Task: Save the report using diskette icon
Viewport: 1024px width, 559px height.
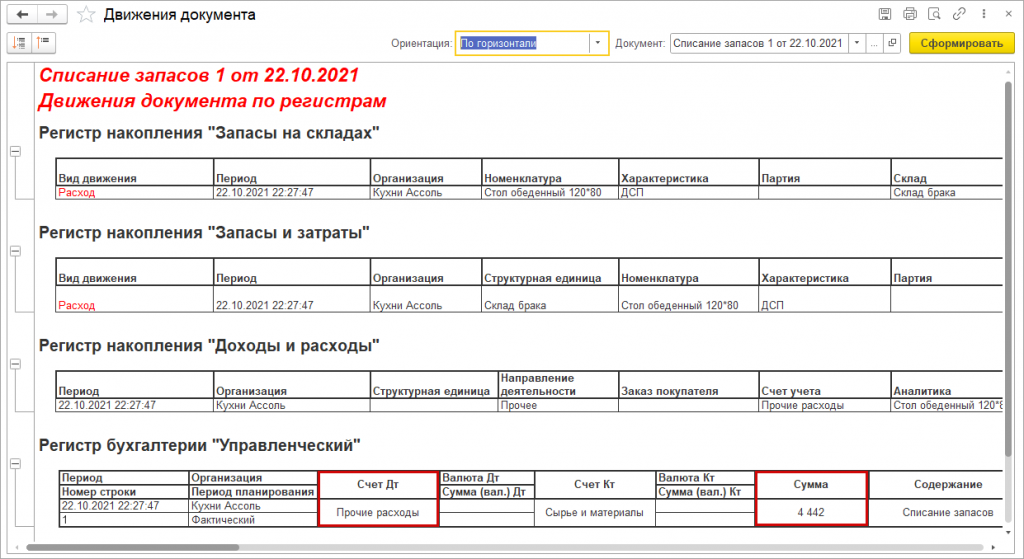Action: [885, 15]
